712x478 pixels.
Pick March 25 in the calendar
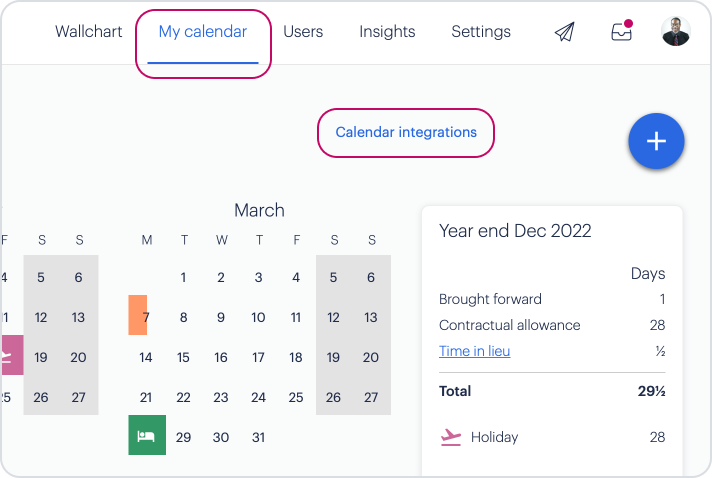point(296,397)
